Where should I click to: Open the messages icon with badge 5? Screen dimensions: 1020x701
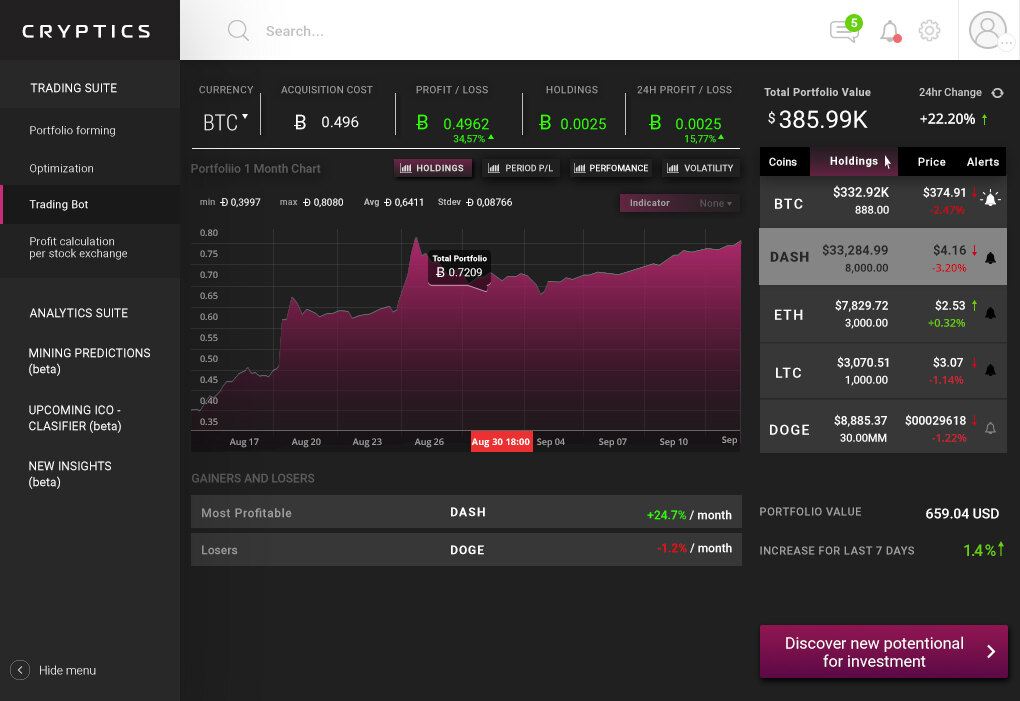point(844,31)
